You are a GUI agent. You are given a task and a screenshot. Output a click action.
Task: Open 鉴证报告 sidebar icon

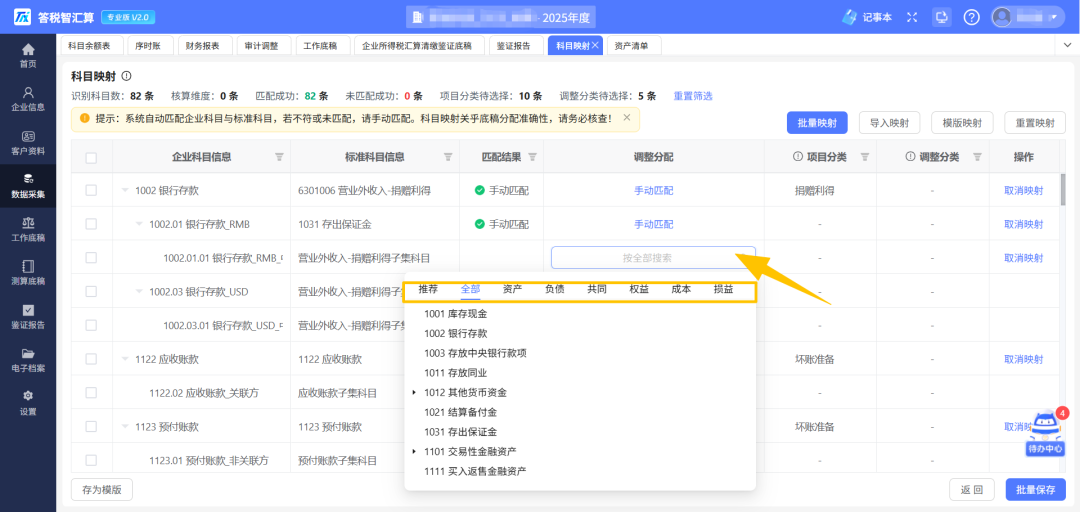click(x=28, y=310)
